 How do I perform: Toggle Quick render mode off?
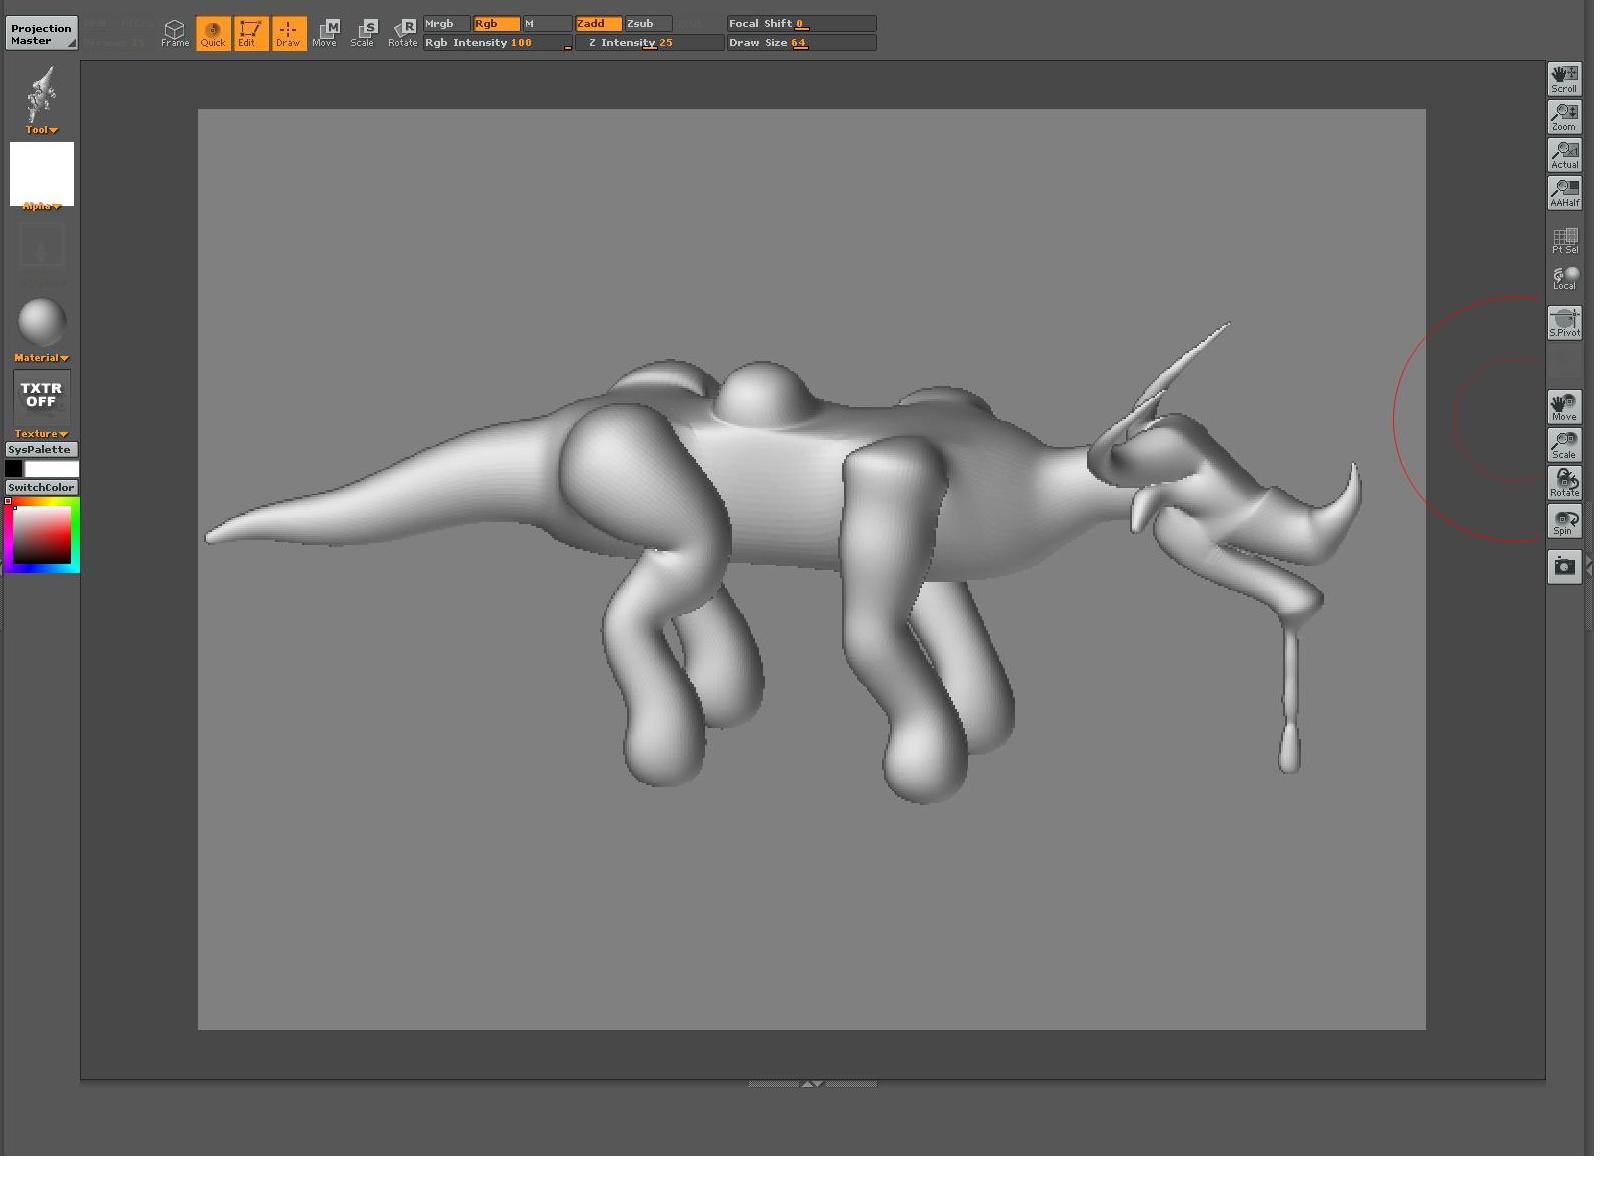[213, 32]
